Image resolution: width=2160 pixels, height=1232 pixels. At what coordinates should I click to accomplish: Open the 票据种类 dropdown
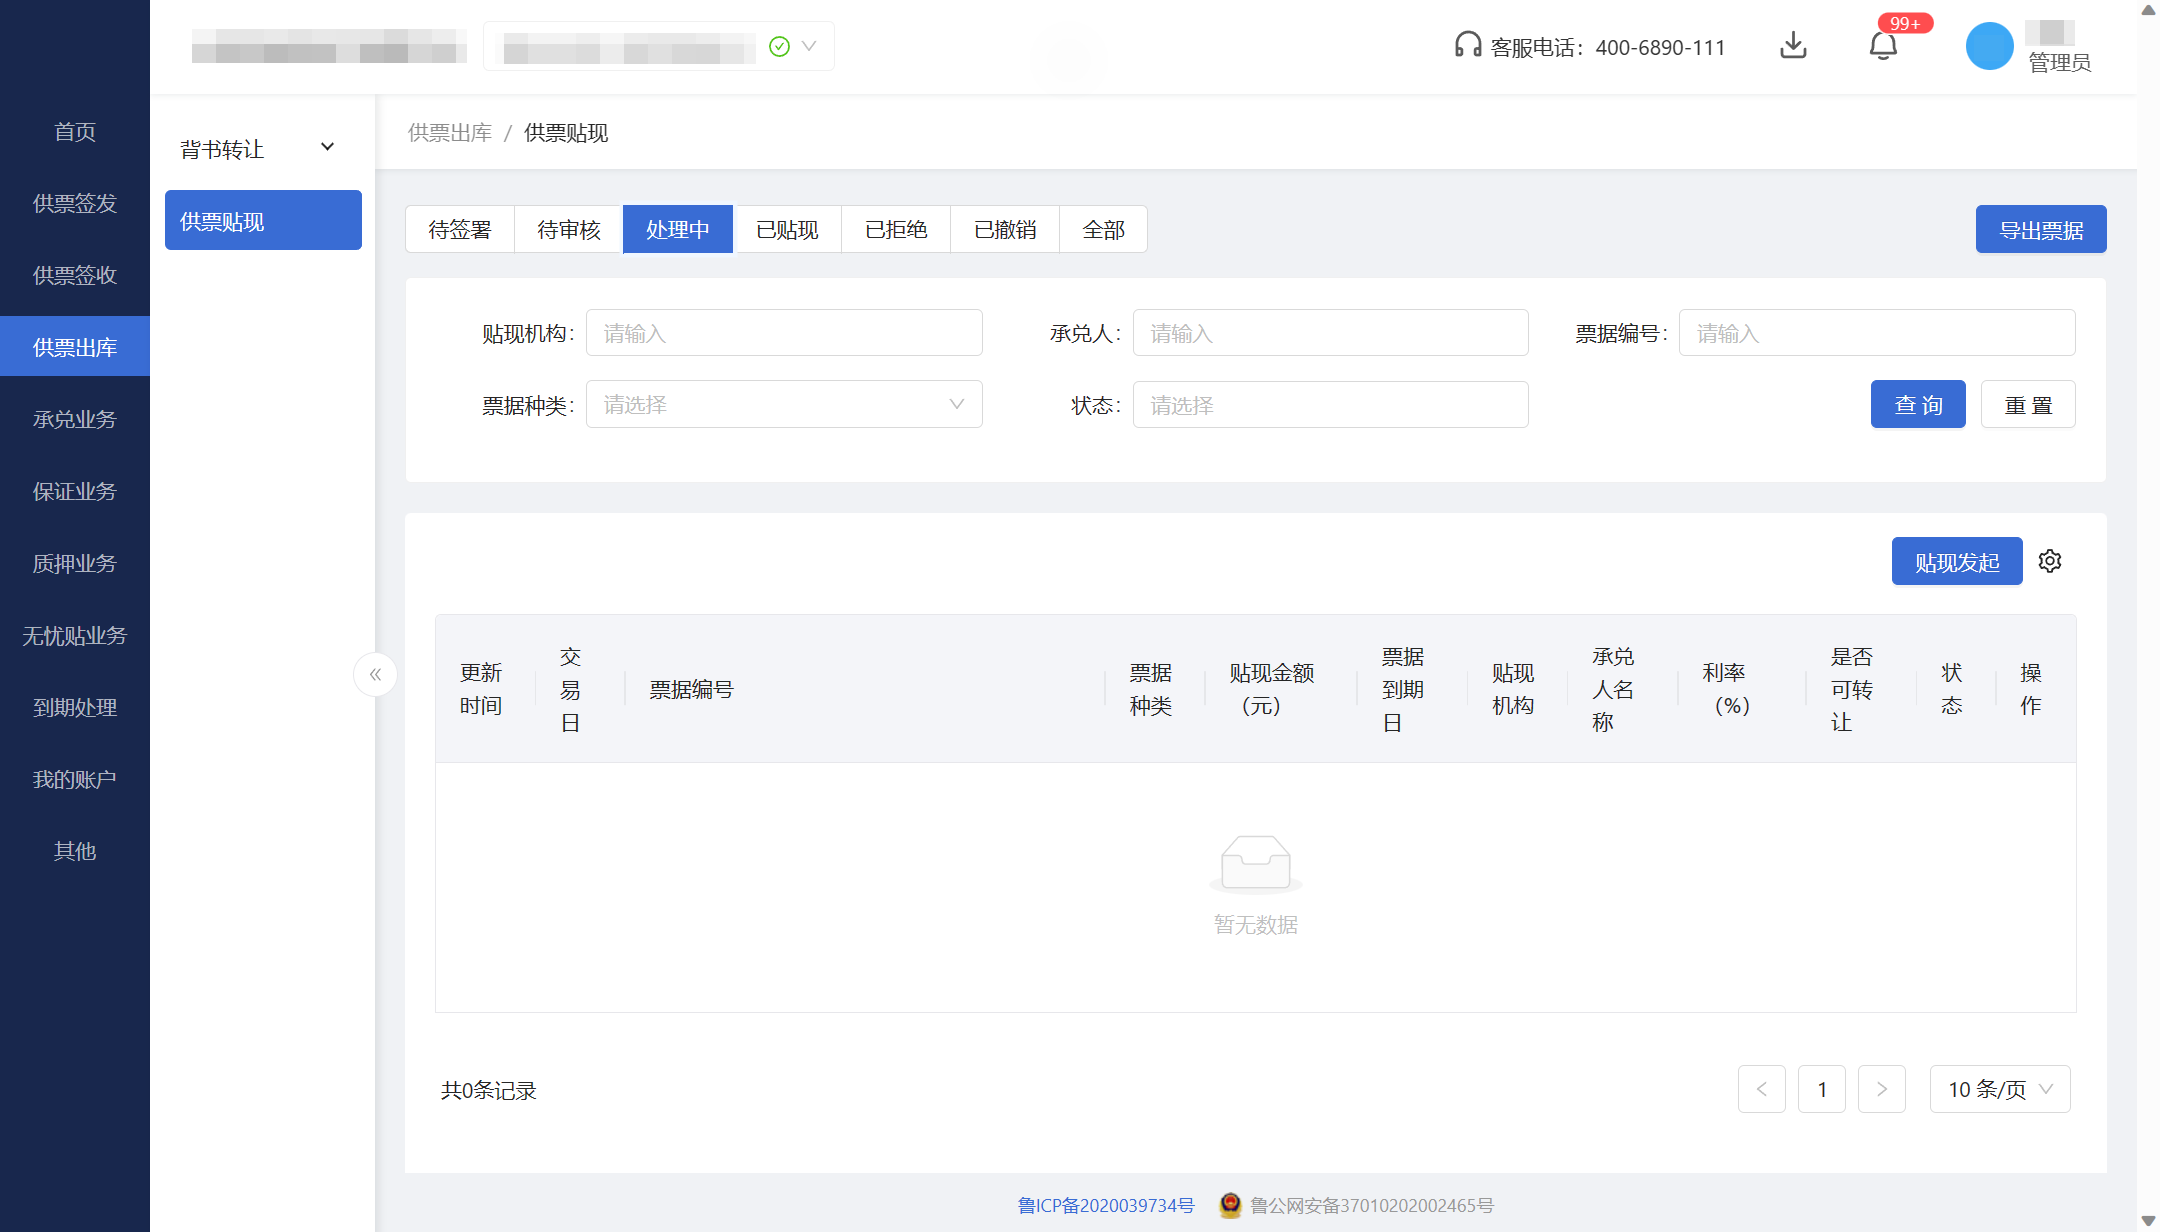click(784, 404)
